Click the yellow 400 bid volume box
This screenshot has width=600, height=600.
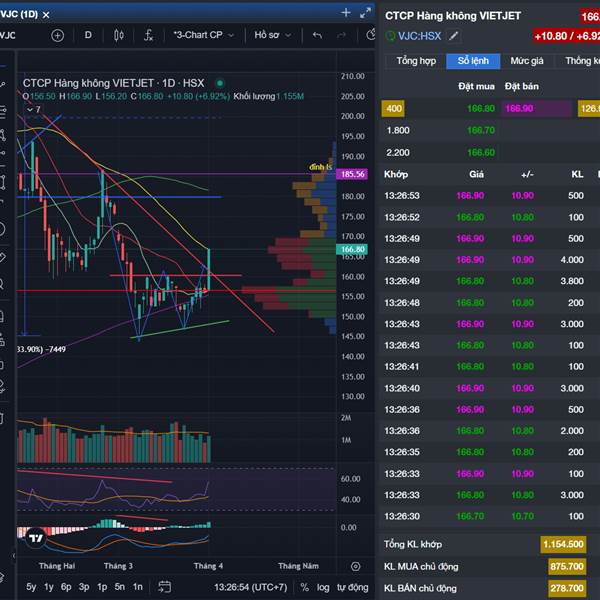[x=393, y=109]
